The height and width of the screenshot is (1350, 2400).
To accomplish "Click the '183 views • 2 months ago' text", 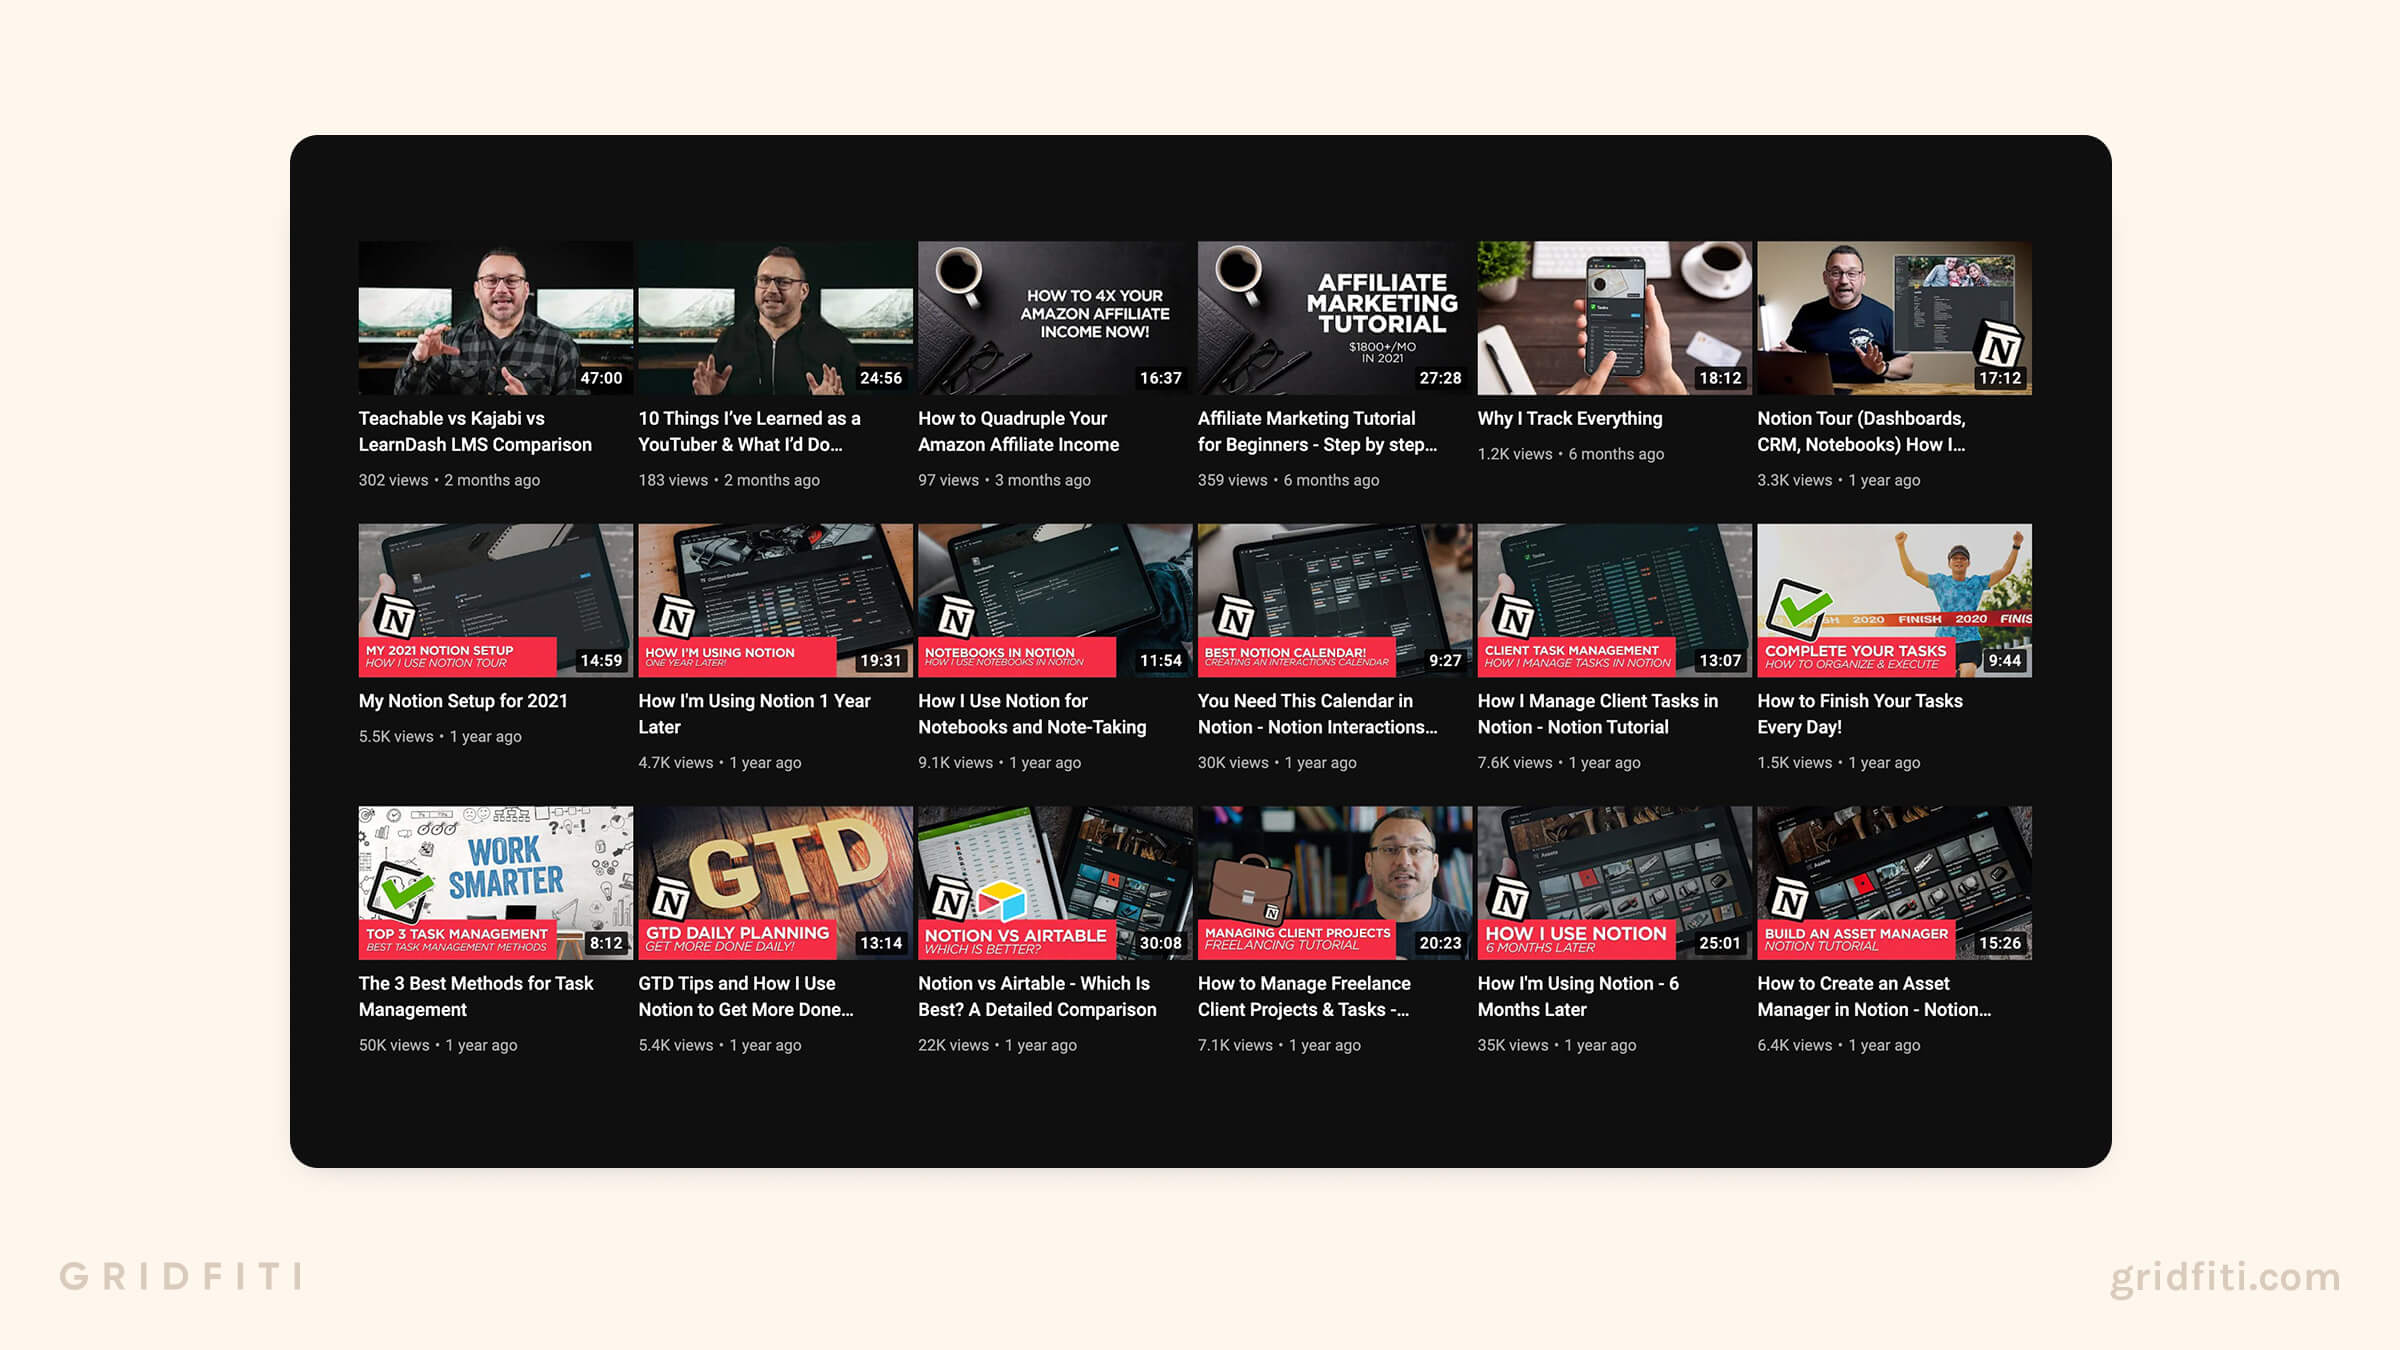I will click(729, 480).
